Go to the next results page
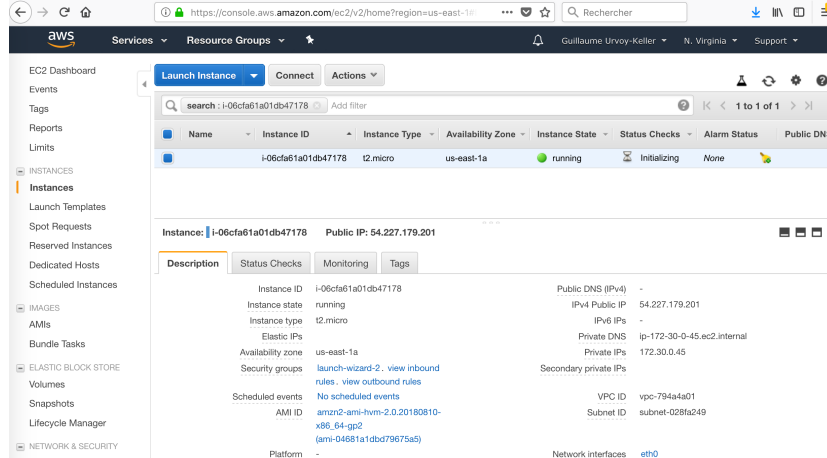 click(793, 106)
